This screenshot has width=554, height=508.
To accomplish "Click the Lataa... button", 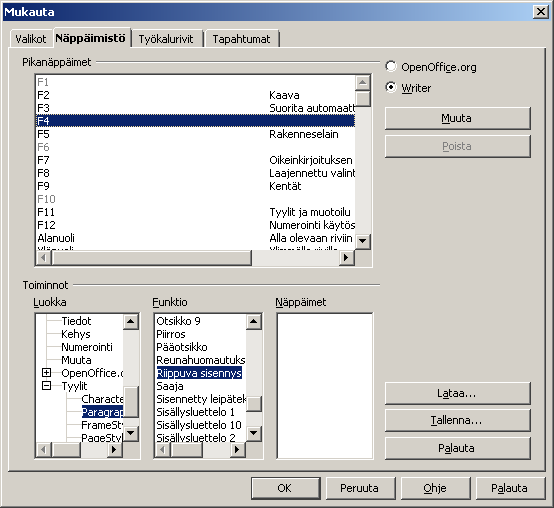I will coord(458,393).
